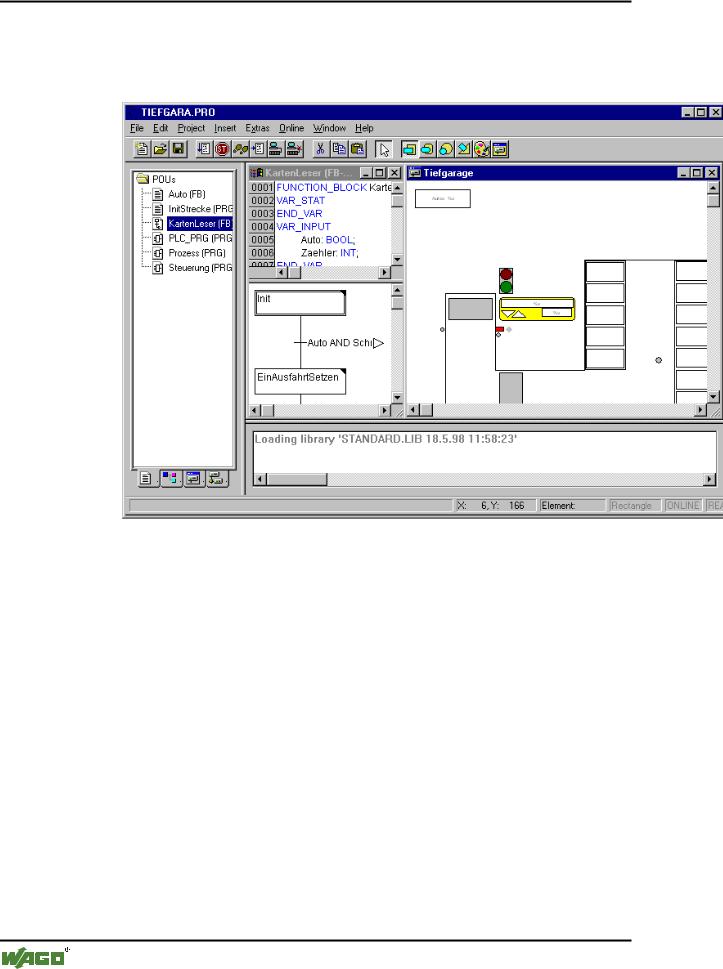Viewport: 723px width, 969px height.
Task: Click the Cut scissors icon
Action: point(320,149)
